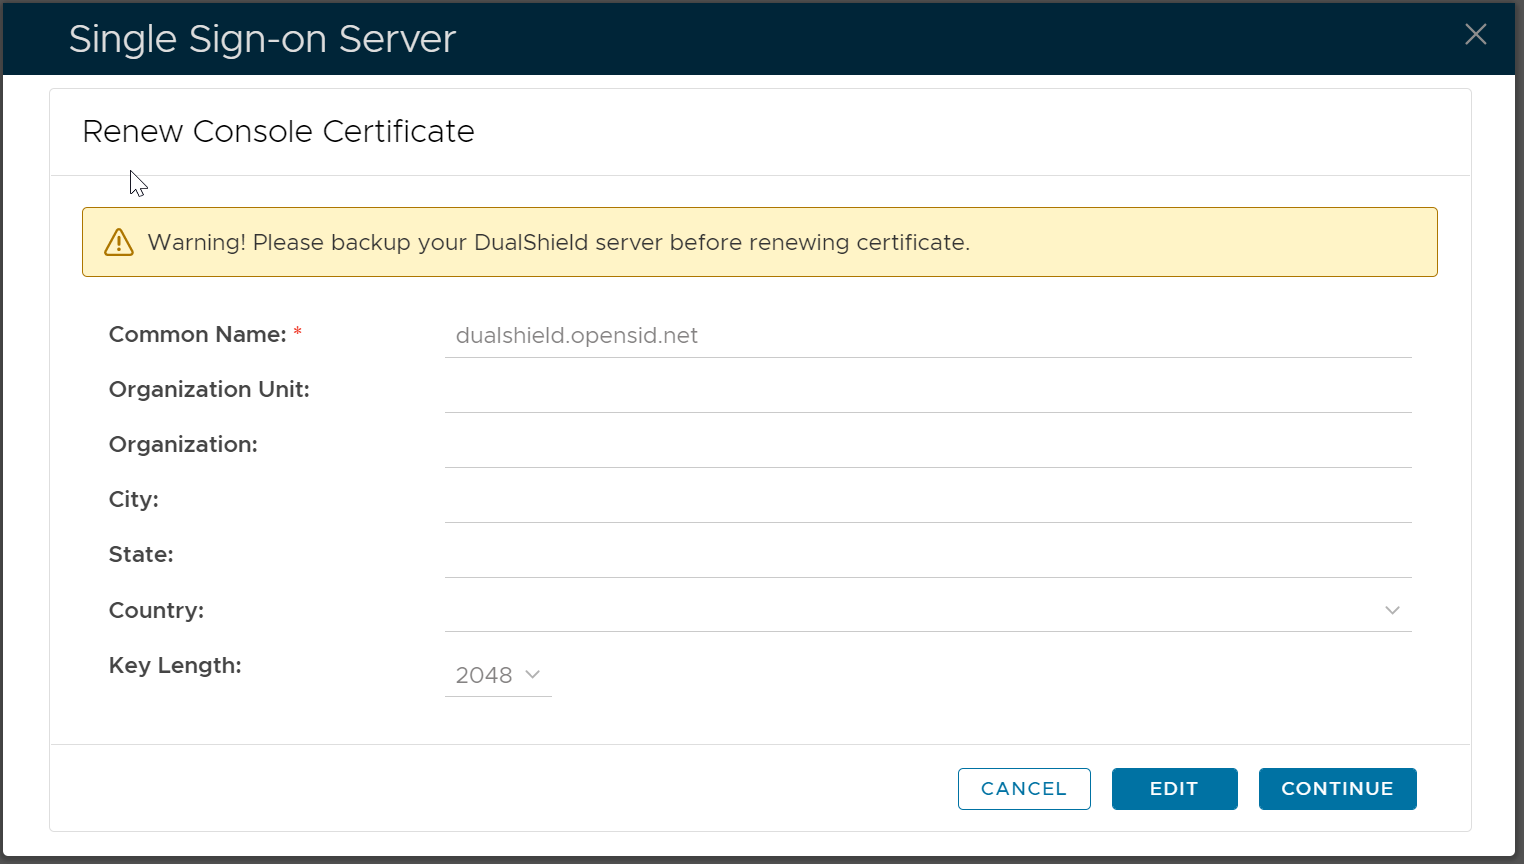Hit CONTINUE to renew the certificate
This screenshot has height=864, width=1524.
(x=1337, y=789)
